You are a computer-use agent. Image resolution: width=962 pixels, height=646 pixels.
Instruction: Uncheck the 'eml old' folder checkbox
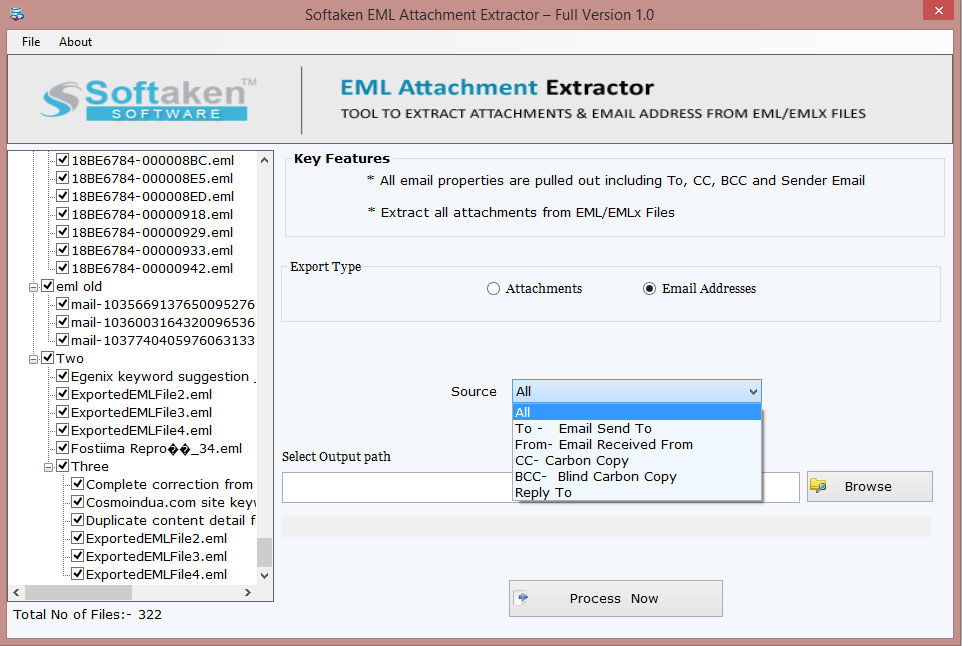pos(48,287)
